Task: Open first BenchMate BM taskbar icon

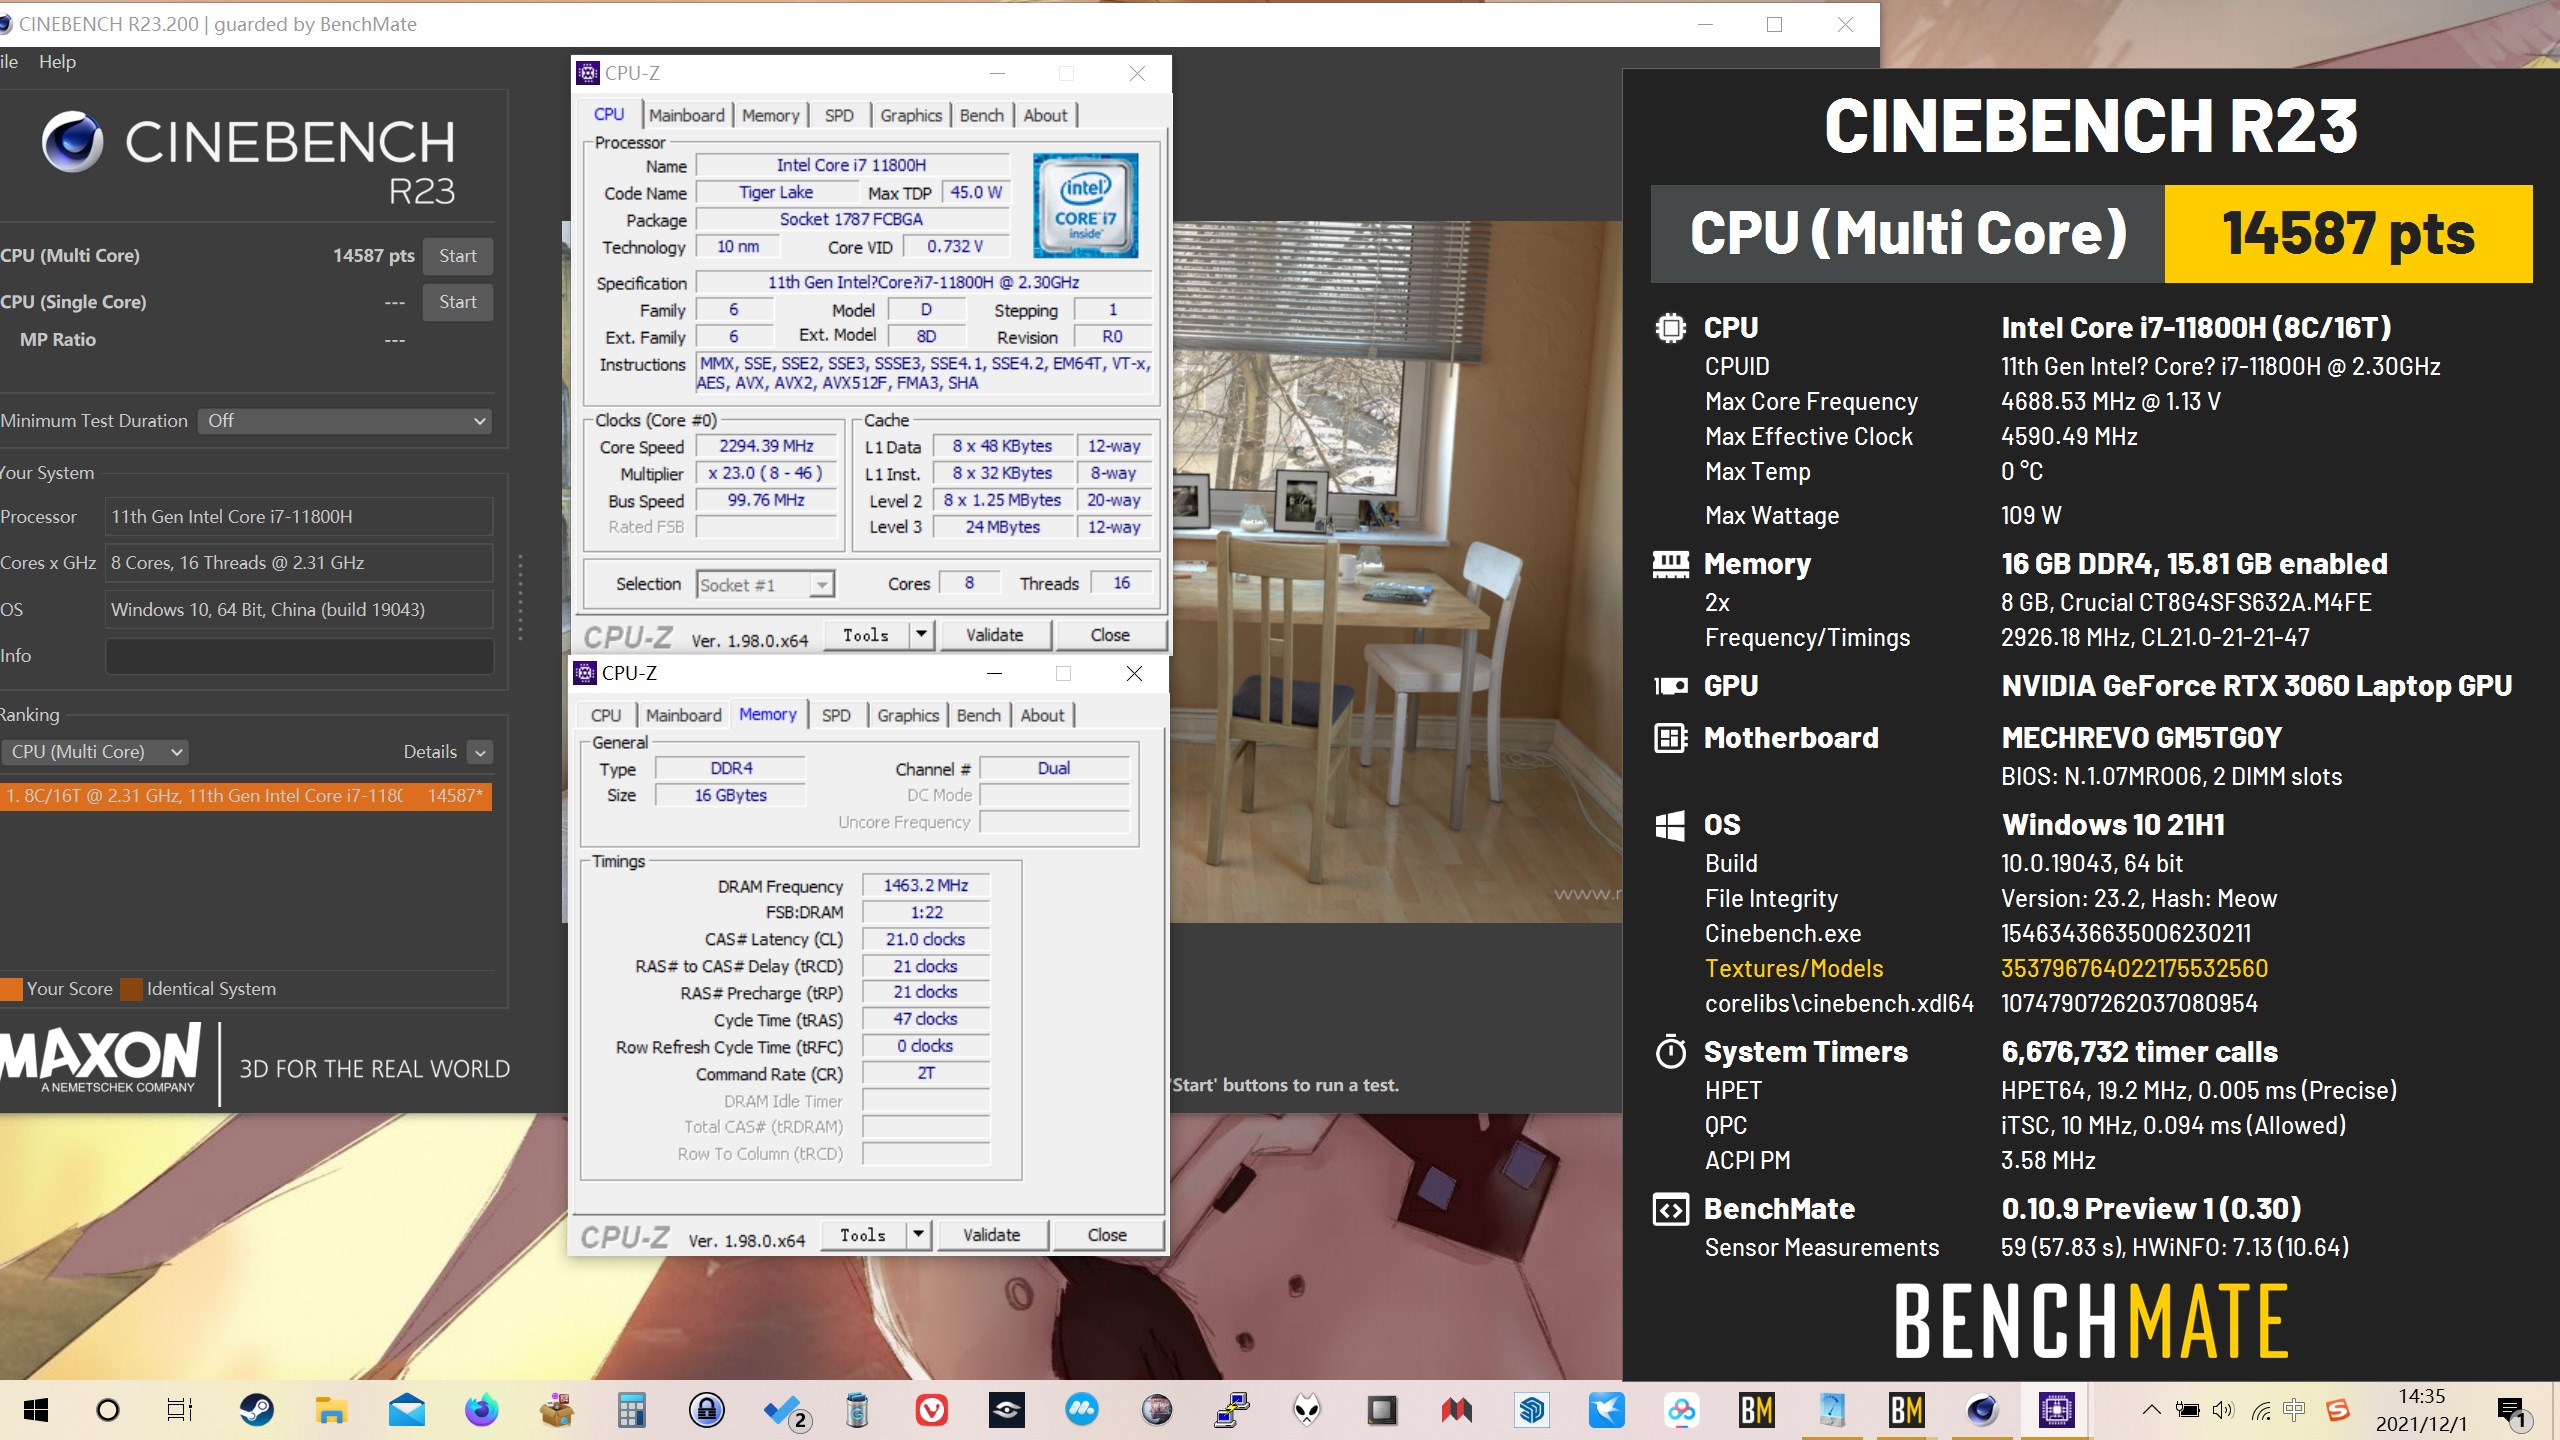Action: [x=1757, y=1410]
